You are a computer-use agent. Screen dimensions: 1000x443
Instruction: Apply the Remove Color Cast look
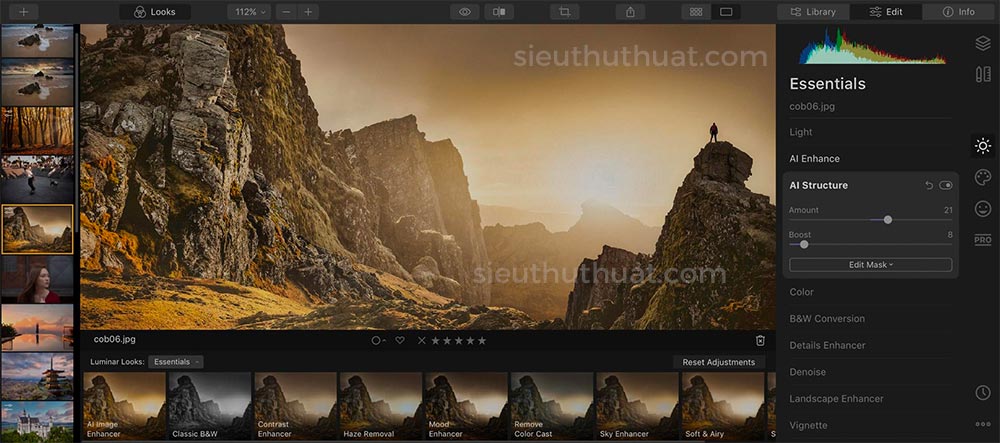pos(552,406)
